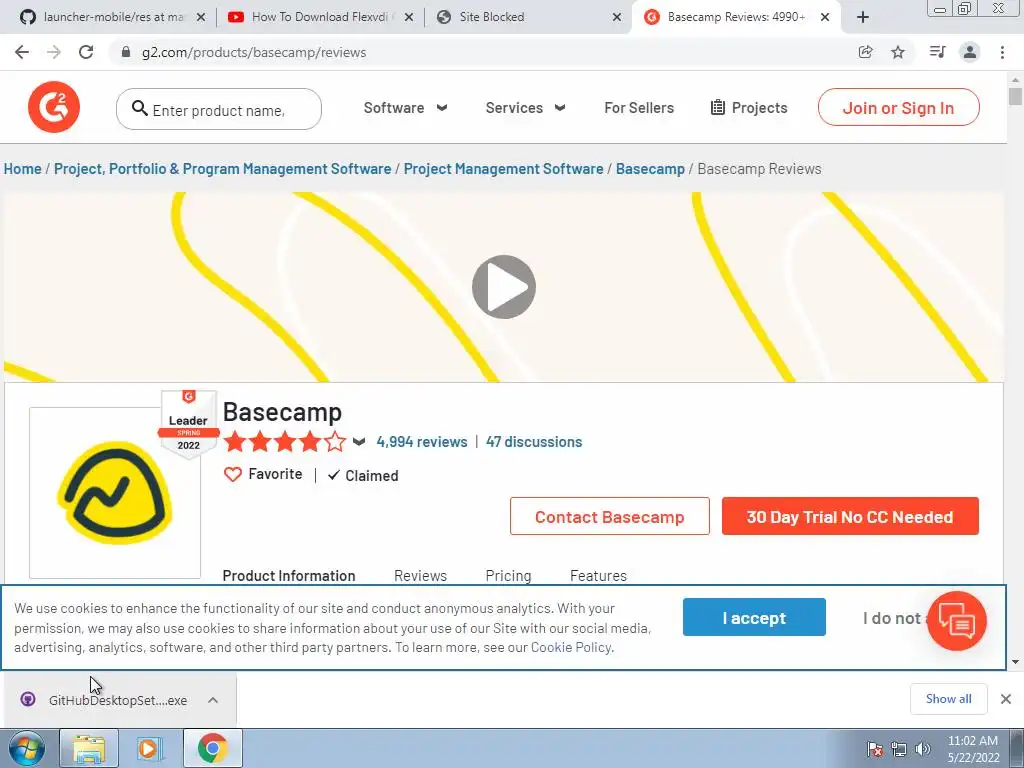The height and width of the screenshot is (768, 1024).
Task: Close the downloads bar
Action: coord(1006,699)
